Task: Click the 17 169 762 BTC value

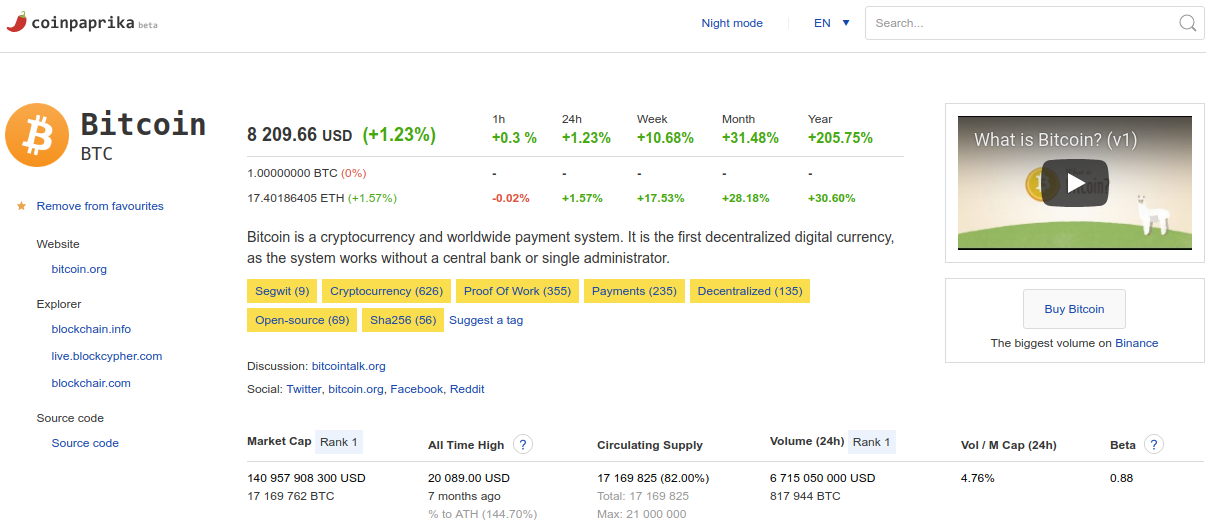Action: [x=290, y=496]
